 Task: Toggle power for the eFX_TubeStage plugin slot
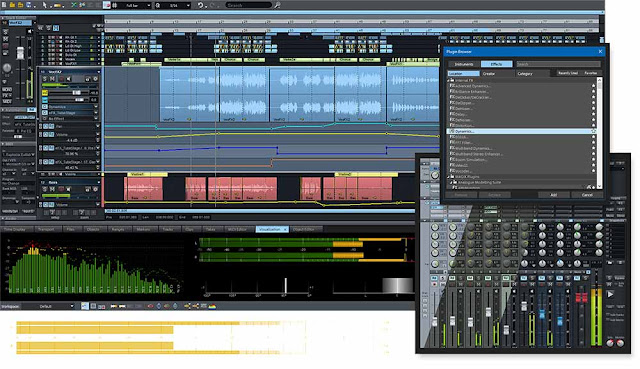(x=45, y=113)
